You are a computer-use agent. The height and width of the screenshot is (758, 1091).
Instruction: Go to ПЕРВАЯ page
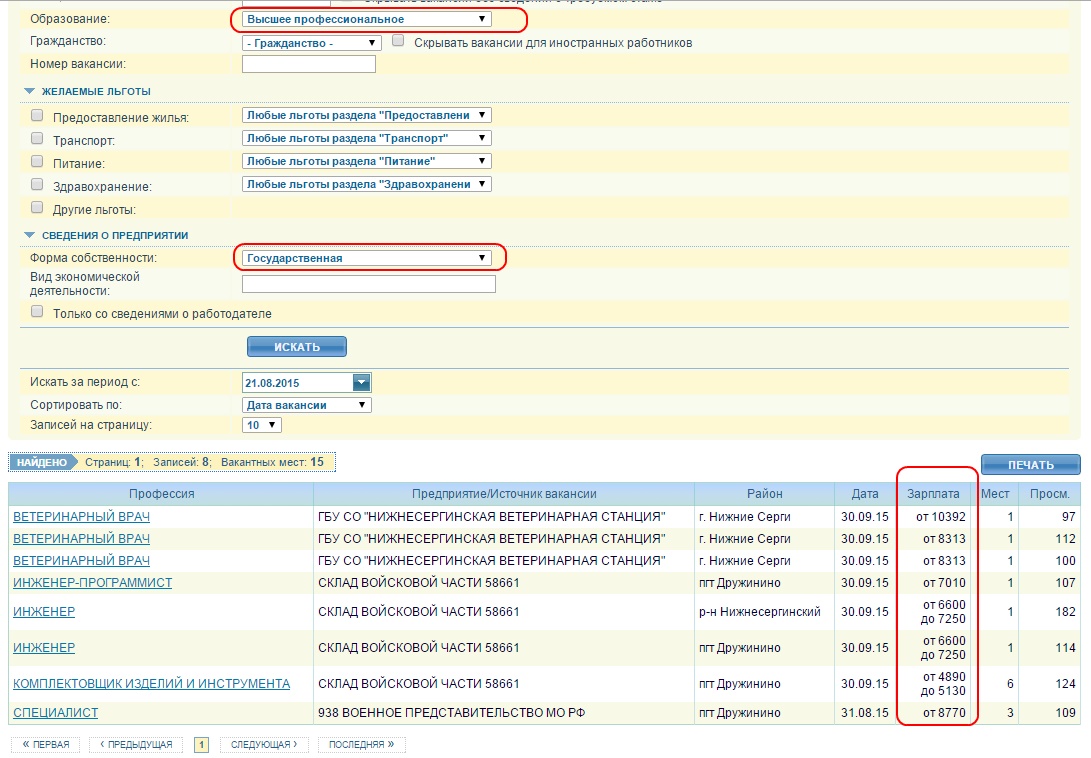46,745
